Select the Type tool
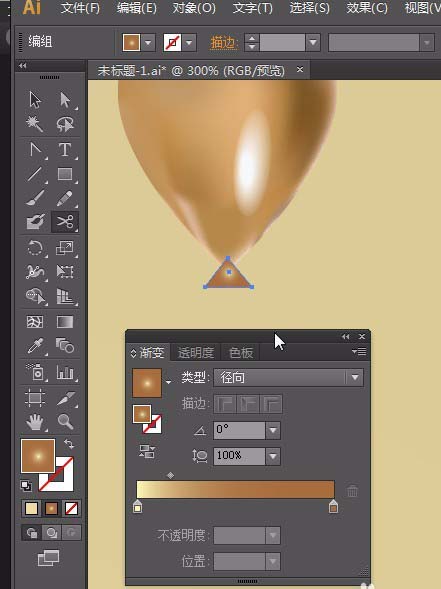Viewport: 441px width, 589px height. click(x=65, y=150)
